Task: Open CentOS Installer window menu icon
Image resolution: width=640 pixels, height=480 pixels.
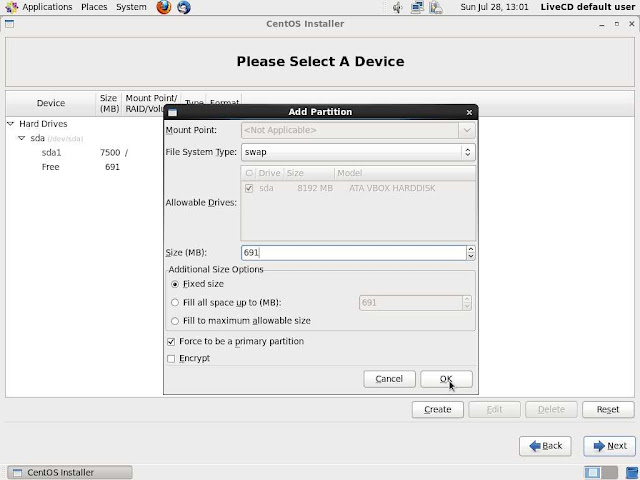Action: (9, 24)
